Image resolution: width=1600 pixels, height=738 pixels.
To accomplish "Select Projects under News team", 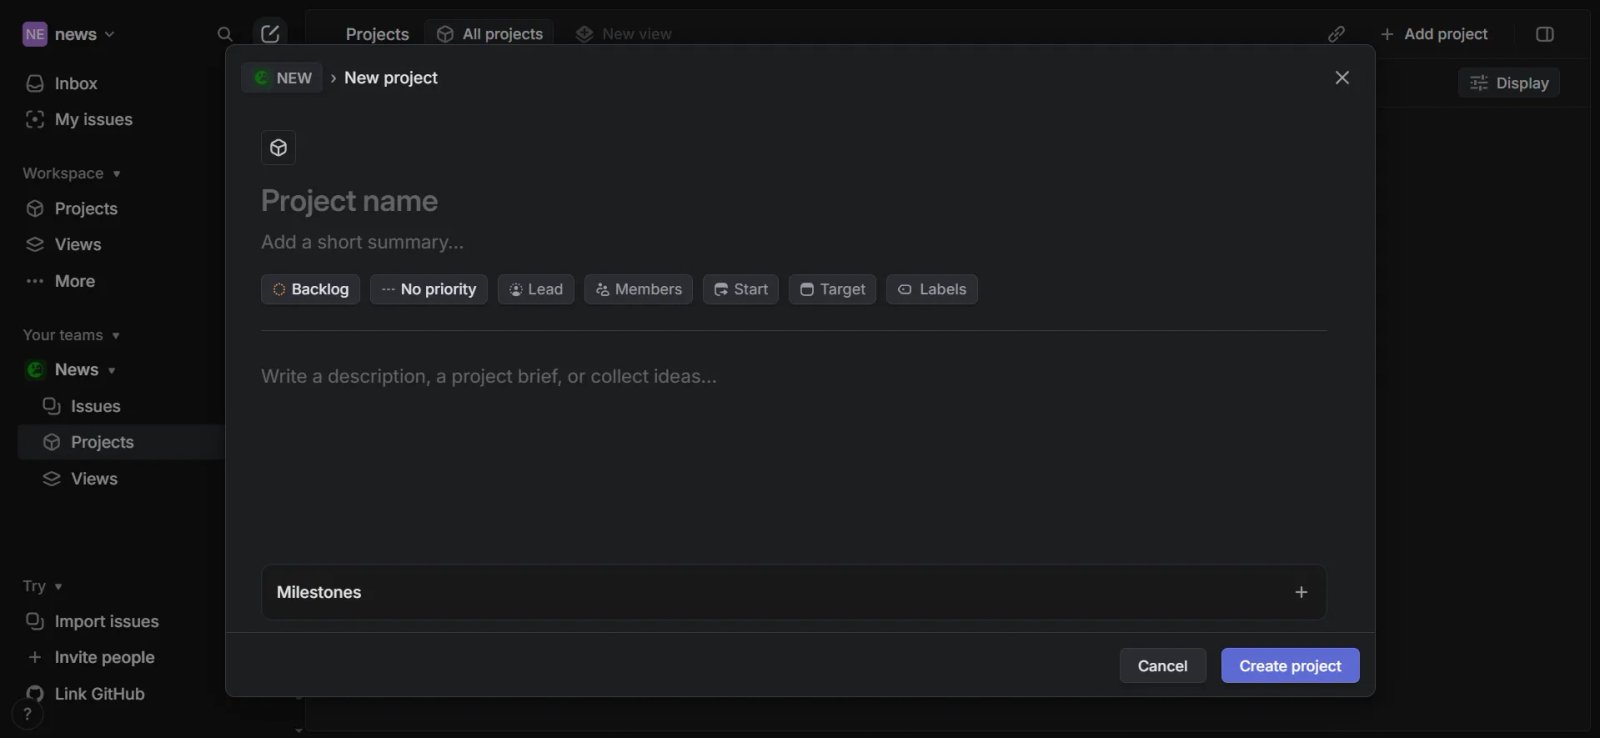I will [x=121, y=442].
